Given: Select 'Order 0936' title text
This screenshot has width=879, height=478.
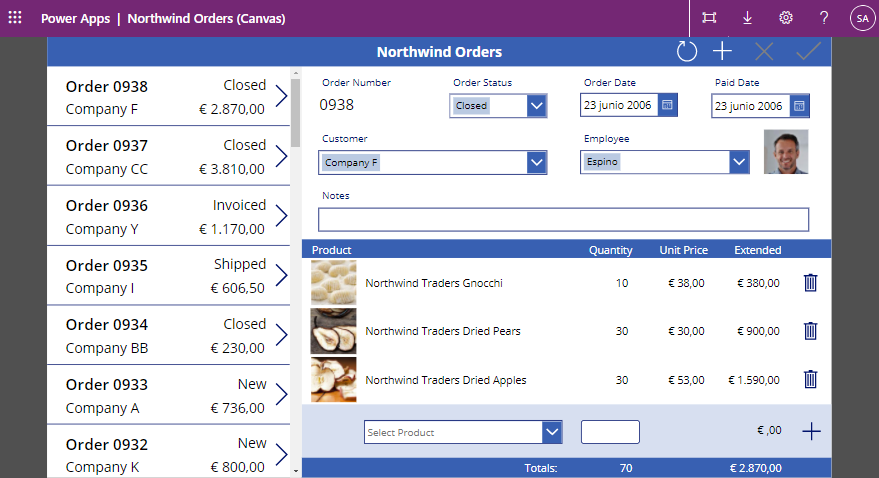Looking at the screenshot, I should click(x=107, y=206).
